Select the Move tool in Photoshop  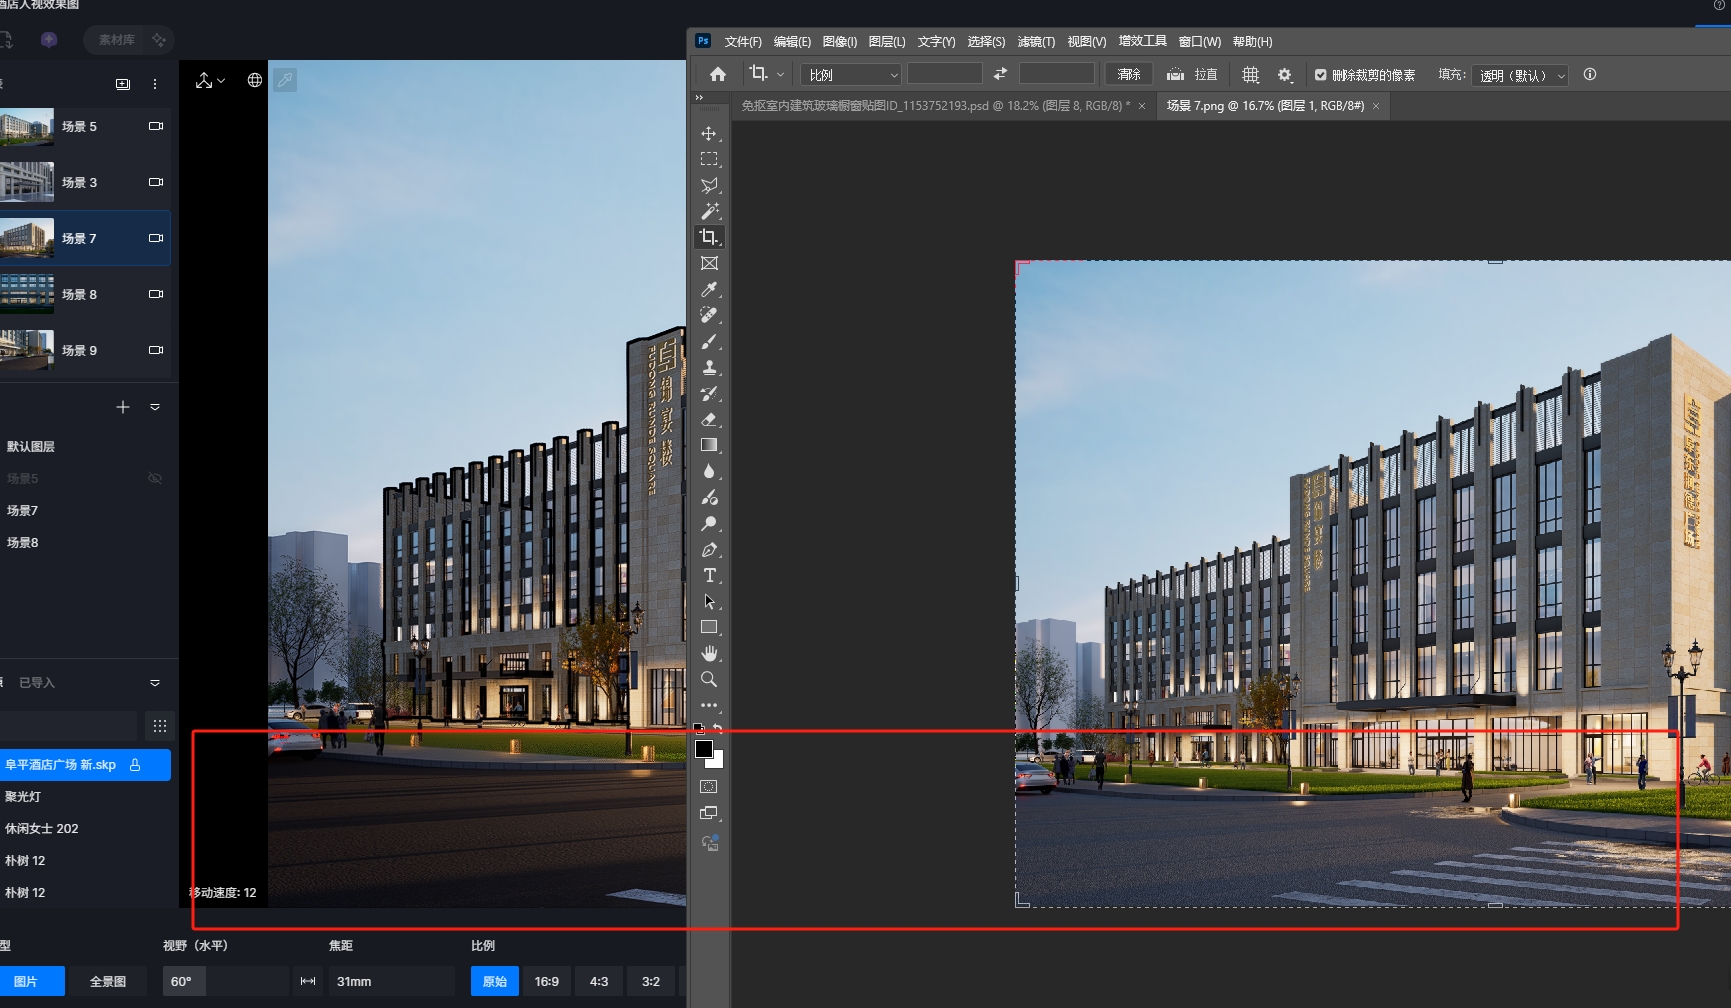709,134
